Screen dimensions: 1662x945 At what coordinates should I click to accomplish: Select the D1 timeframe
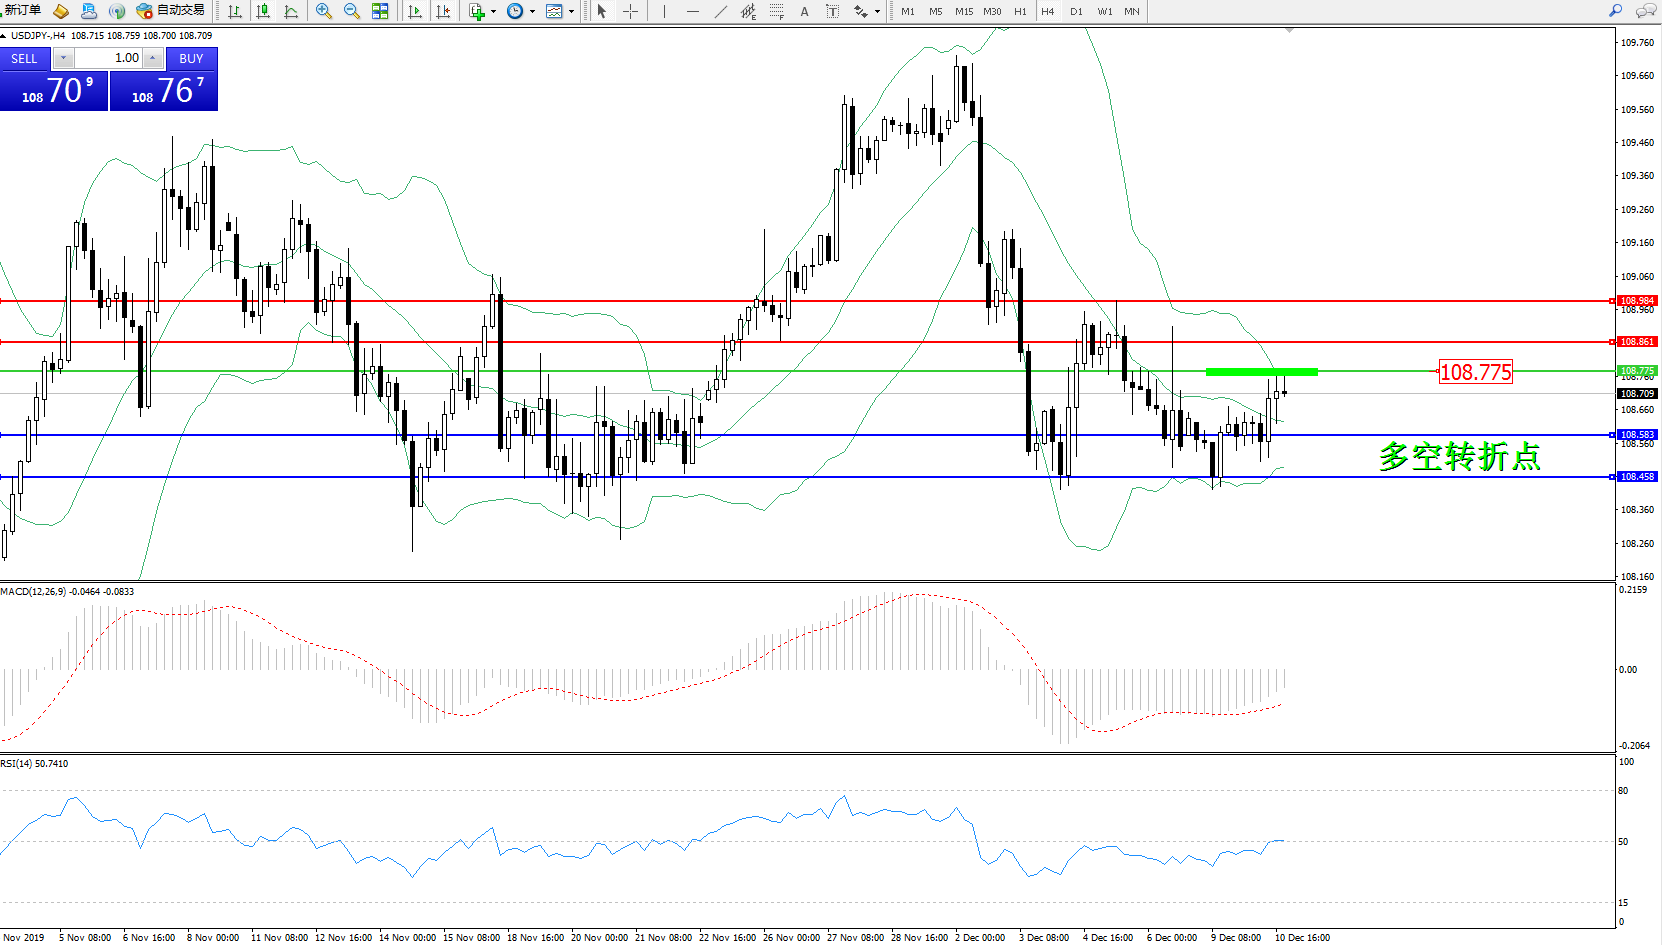coord(1076,12)
